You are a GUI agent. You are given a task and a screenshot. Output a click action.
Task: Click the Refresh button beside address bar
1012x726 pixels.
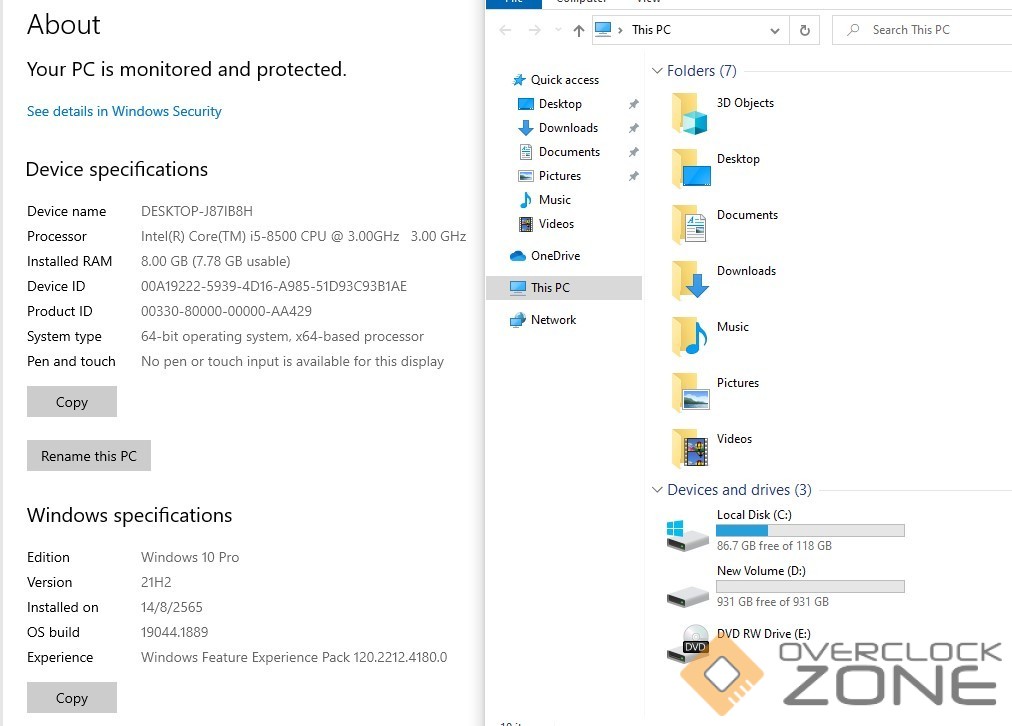click(x=804, y=30)
